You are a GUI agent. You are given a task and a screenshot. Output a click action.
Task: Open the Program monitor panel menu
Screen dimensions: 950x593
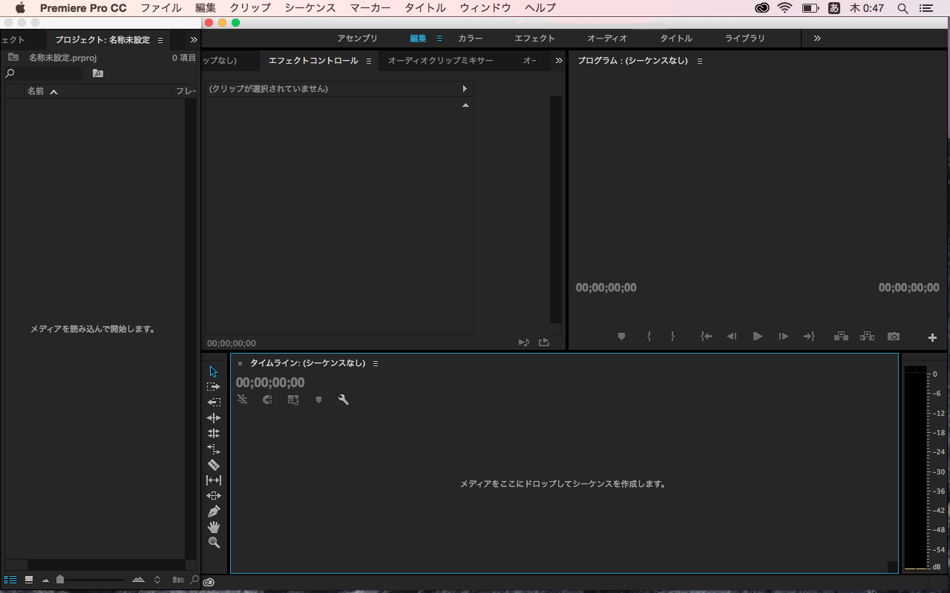coord(700,61)
